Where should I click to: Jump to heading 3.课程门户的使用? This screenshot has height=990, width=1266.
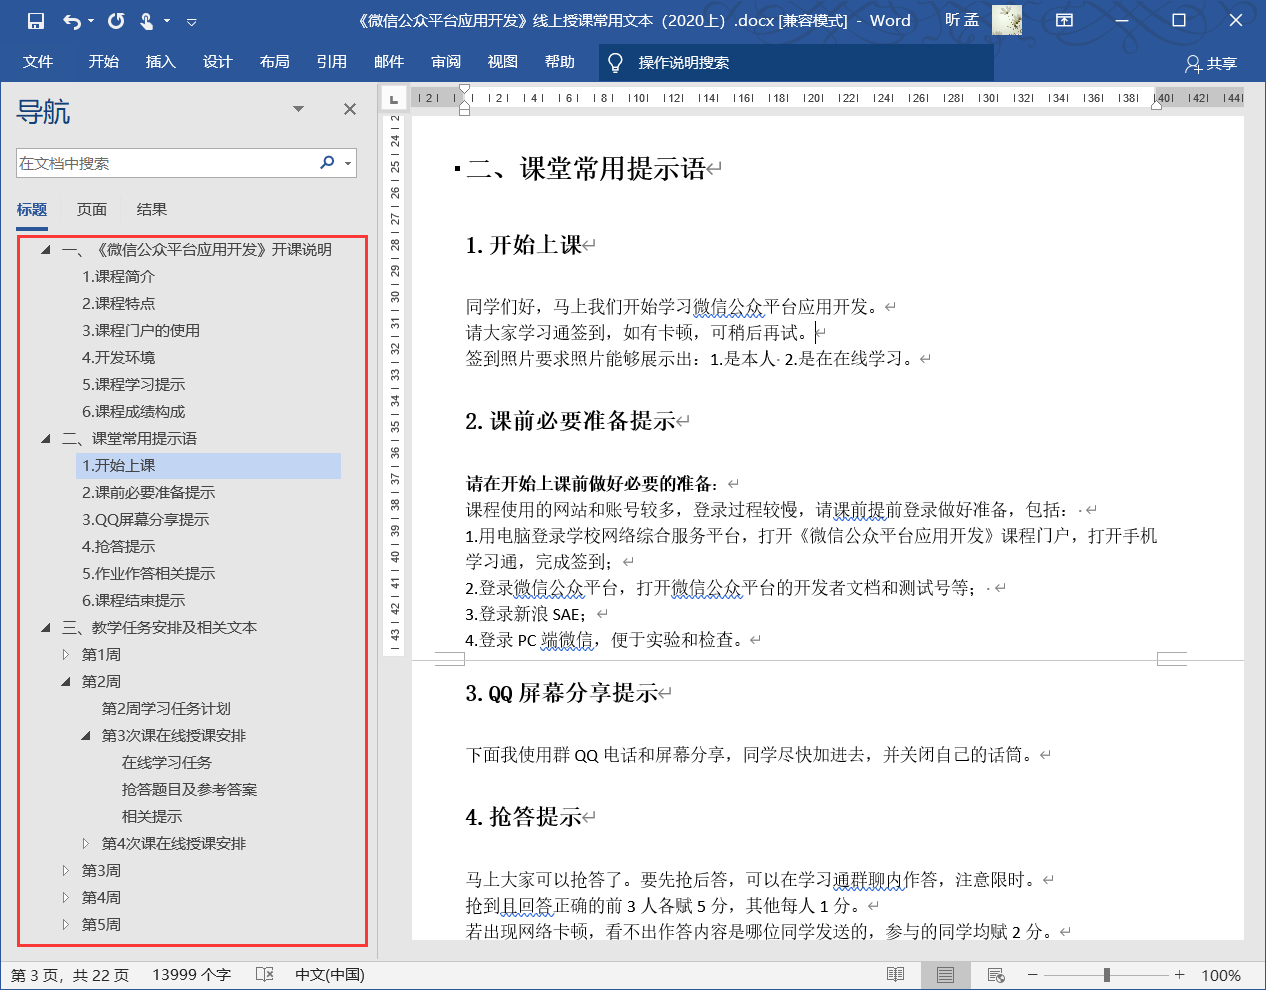141,331
